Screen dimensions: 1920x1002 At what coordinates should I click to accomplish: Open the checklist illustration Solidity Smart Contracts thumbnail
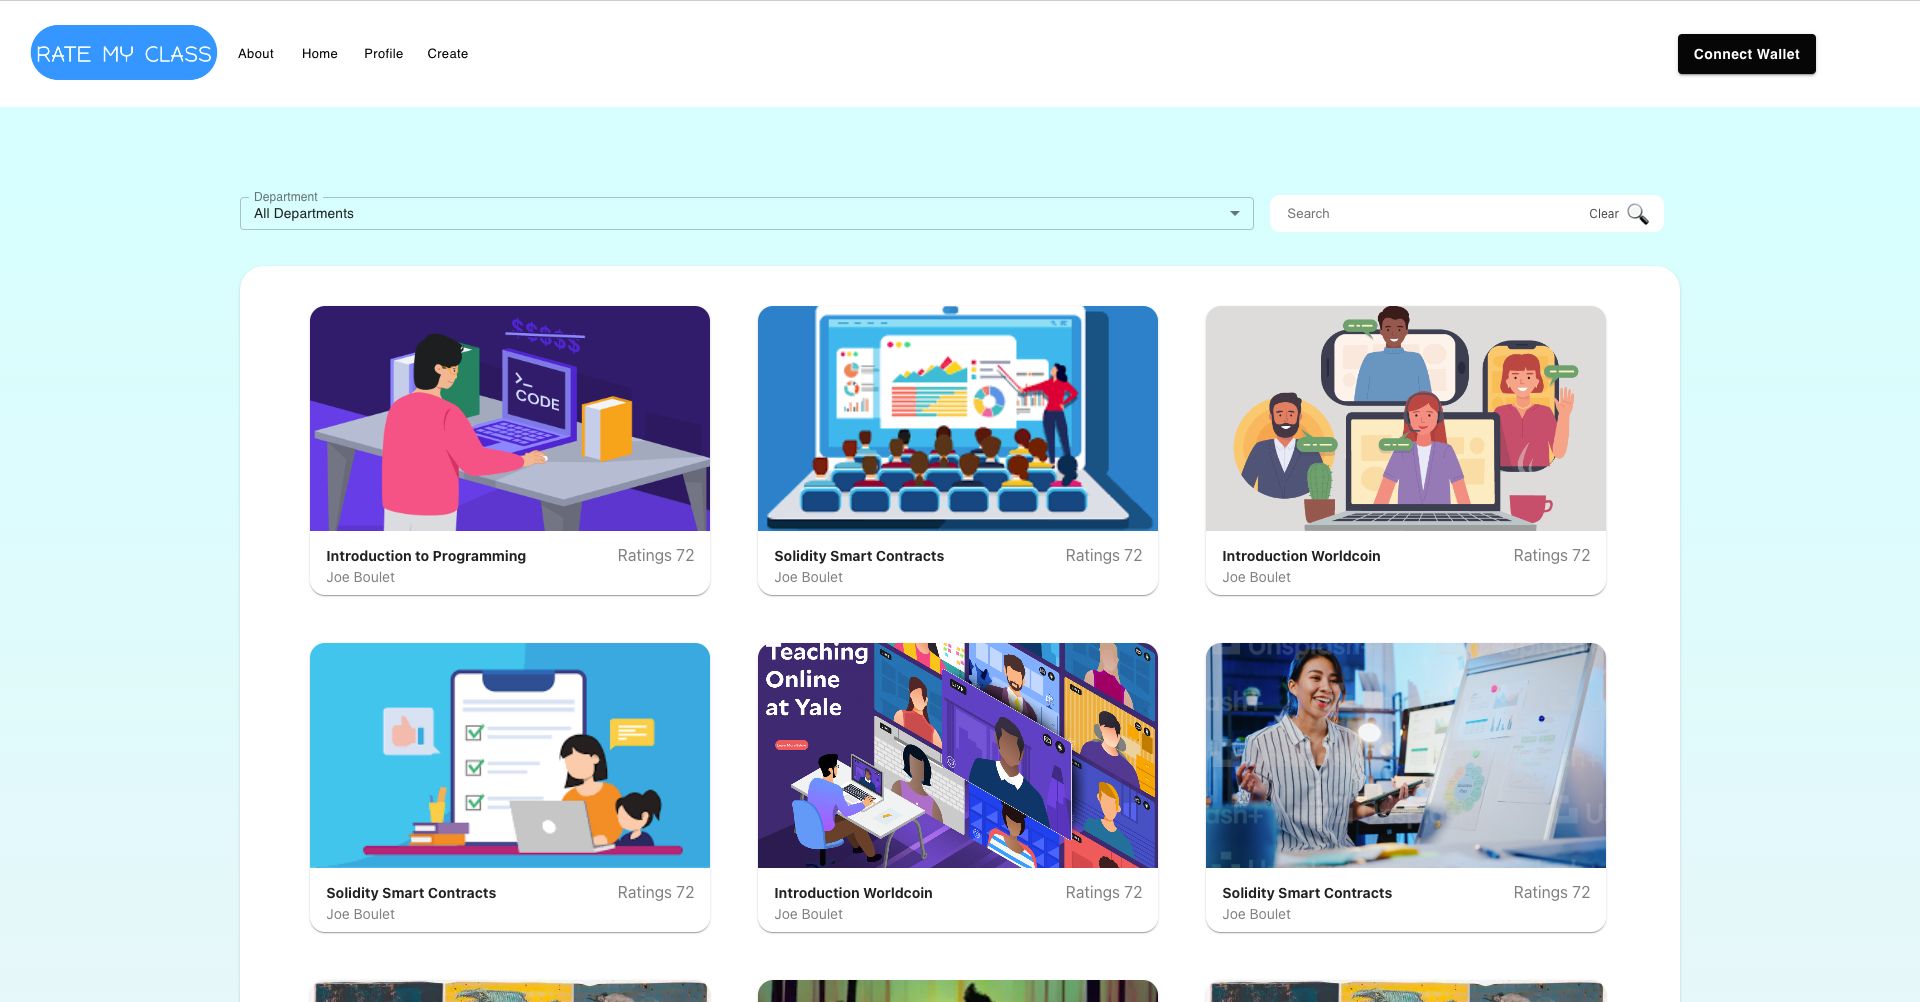510,755
